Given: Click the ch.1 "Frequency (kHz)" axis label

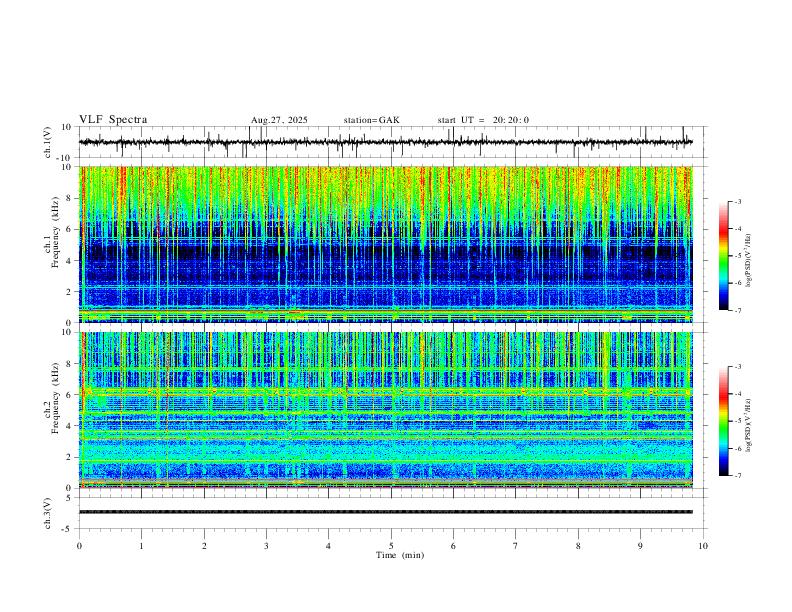Looking at the screenshot, I should [x=56, y=231].
